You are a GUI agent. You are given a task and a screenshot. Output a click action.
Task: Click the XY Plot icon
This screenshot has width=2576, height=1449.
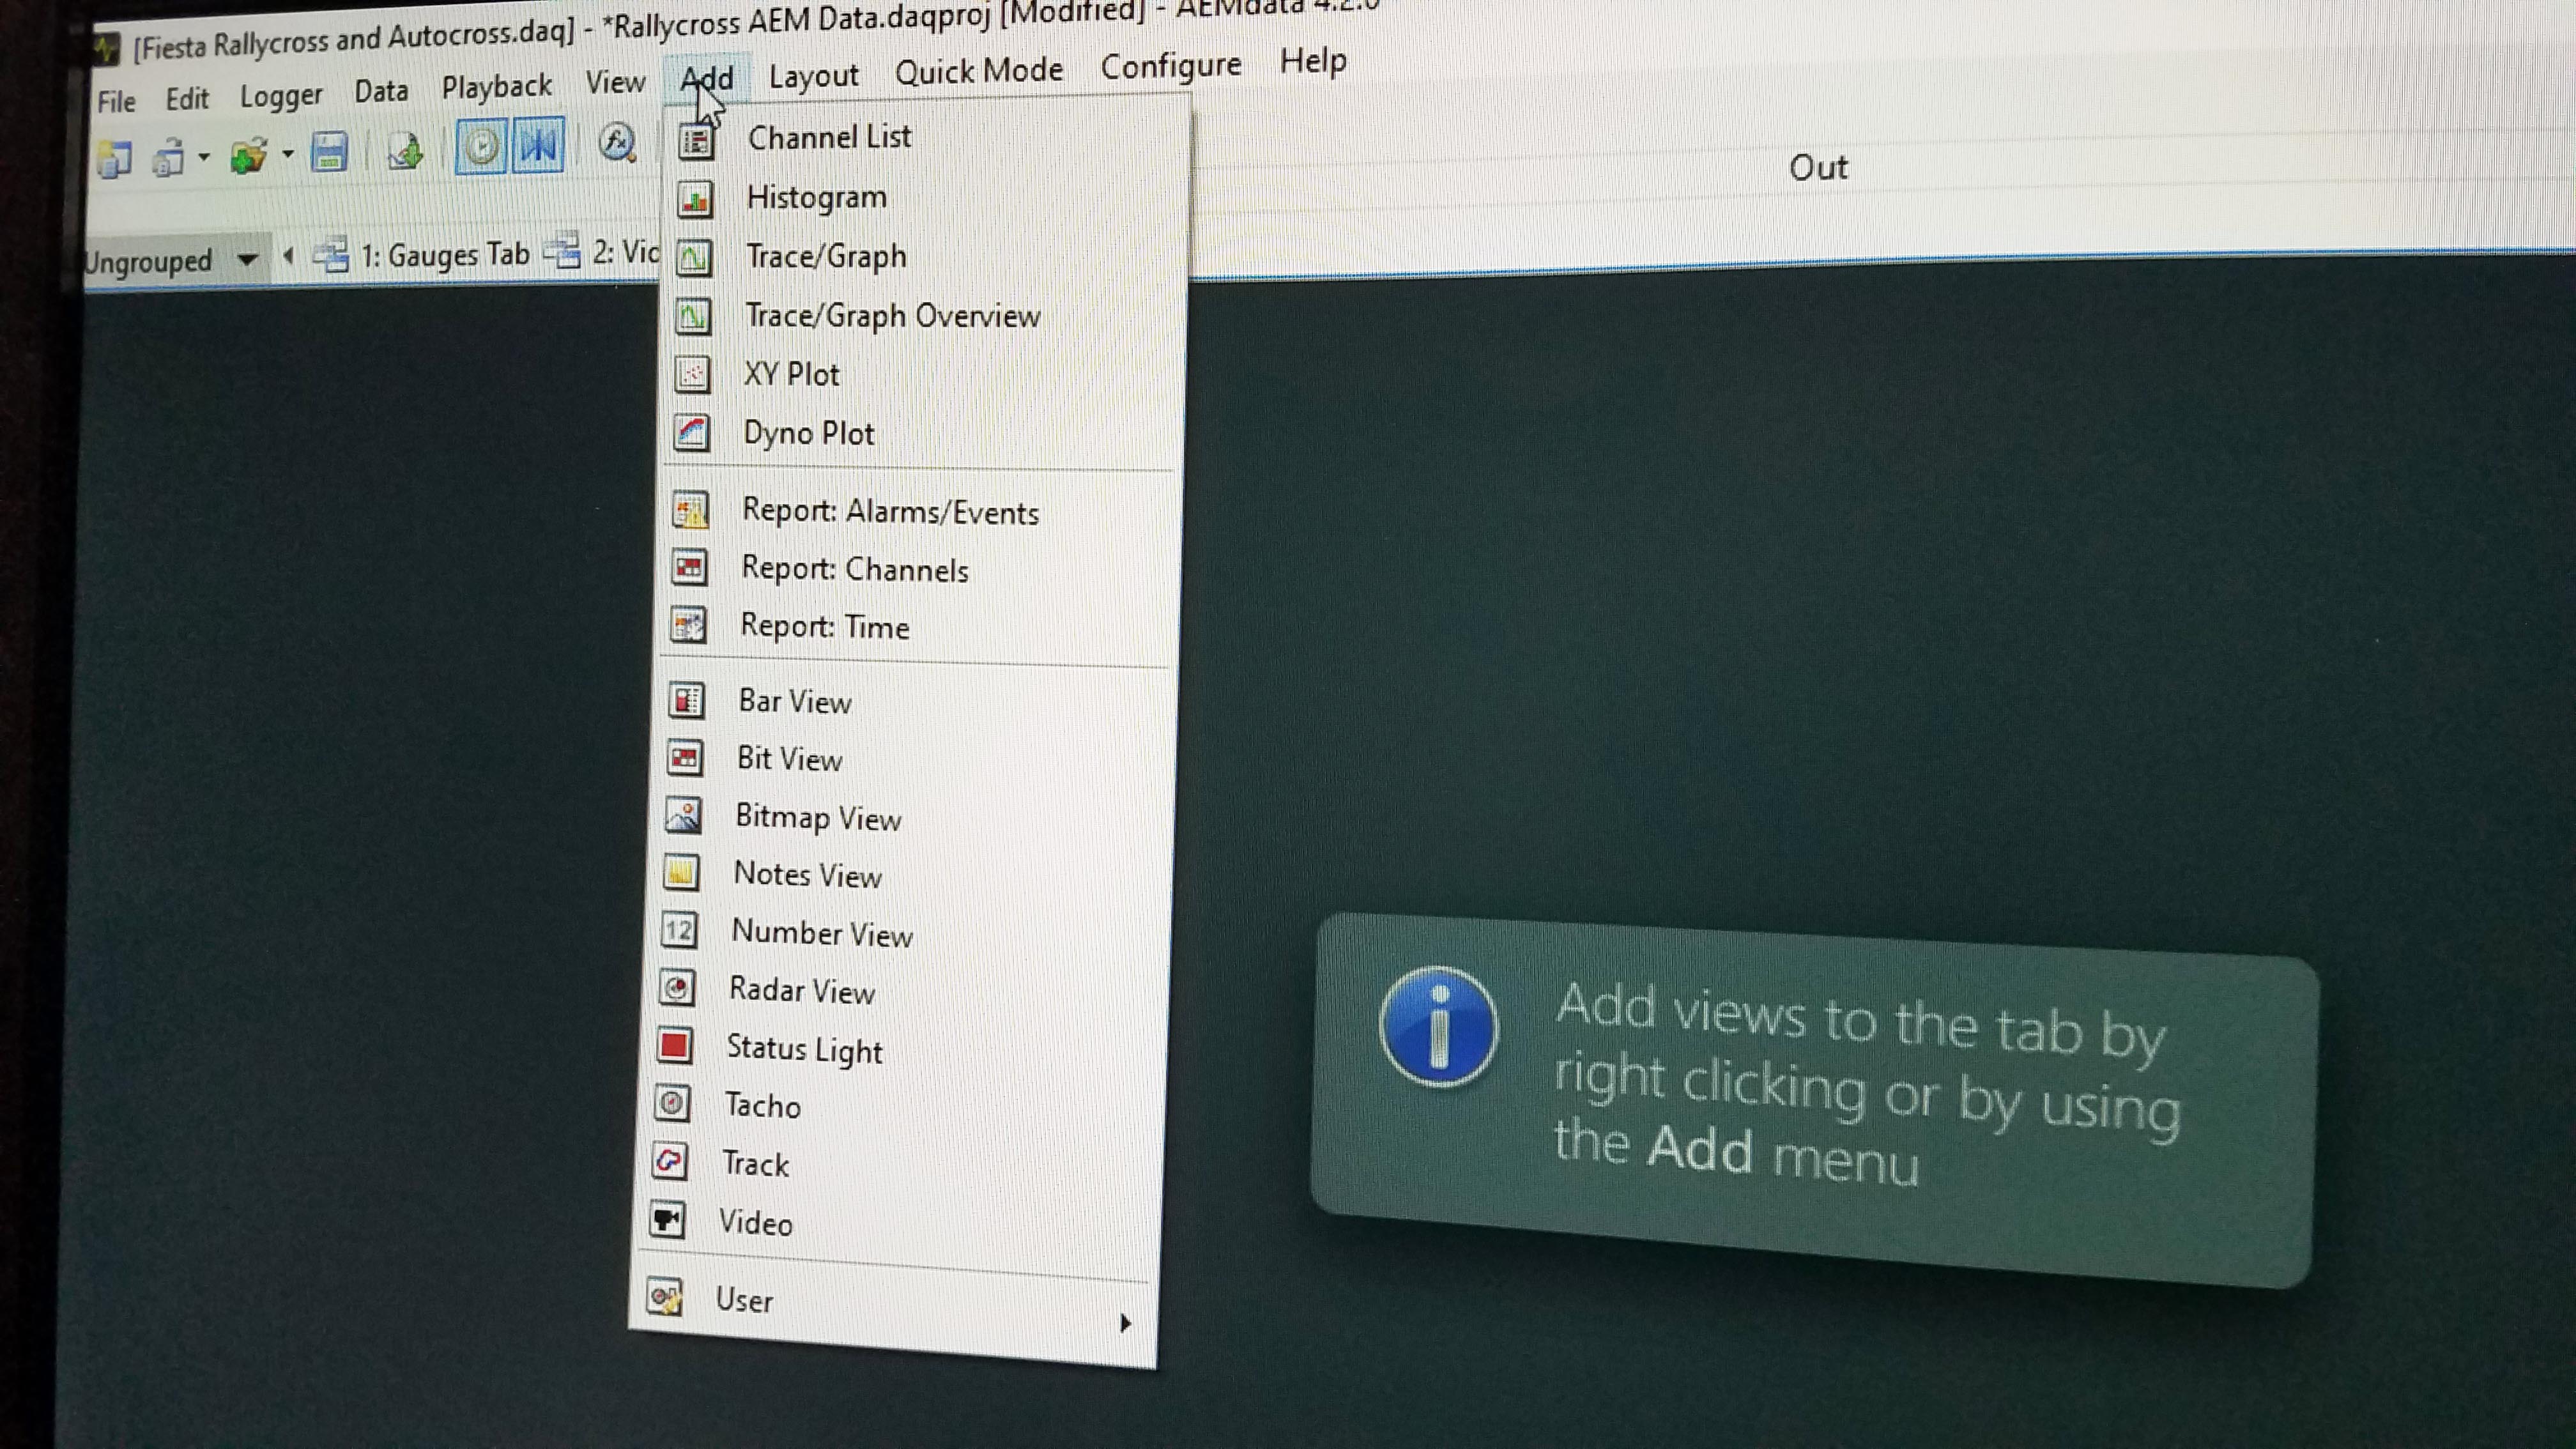[x=692, y=375]
